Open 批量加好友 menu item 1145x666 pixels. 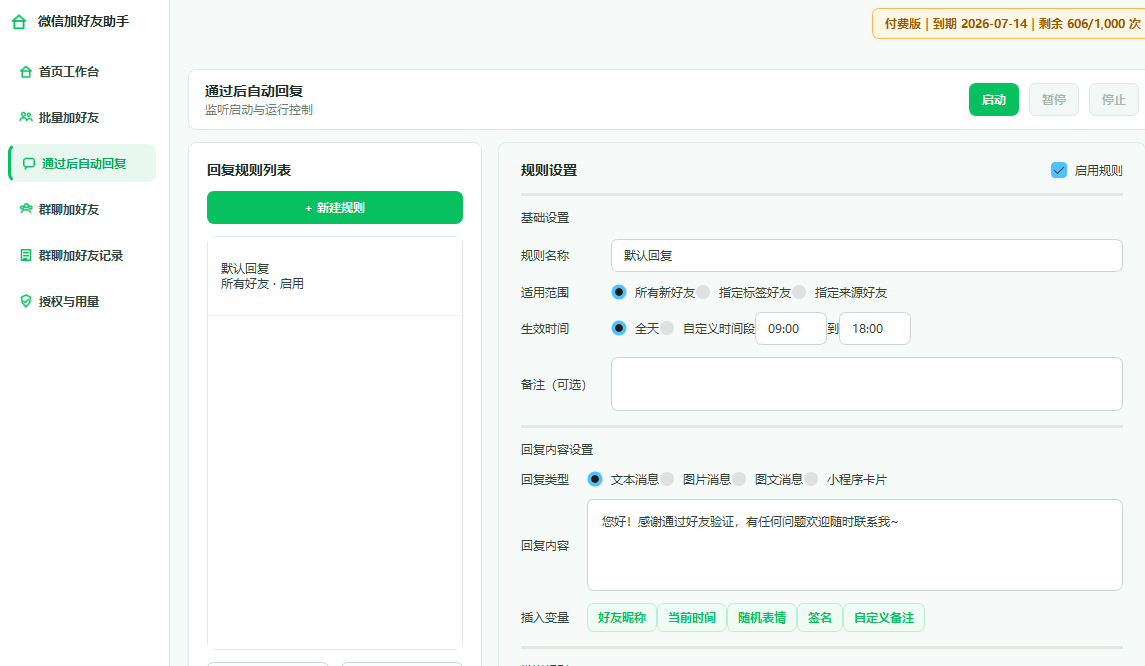tap(82, 118)
